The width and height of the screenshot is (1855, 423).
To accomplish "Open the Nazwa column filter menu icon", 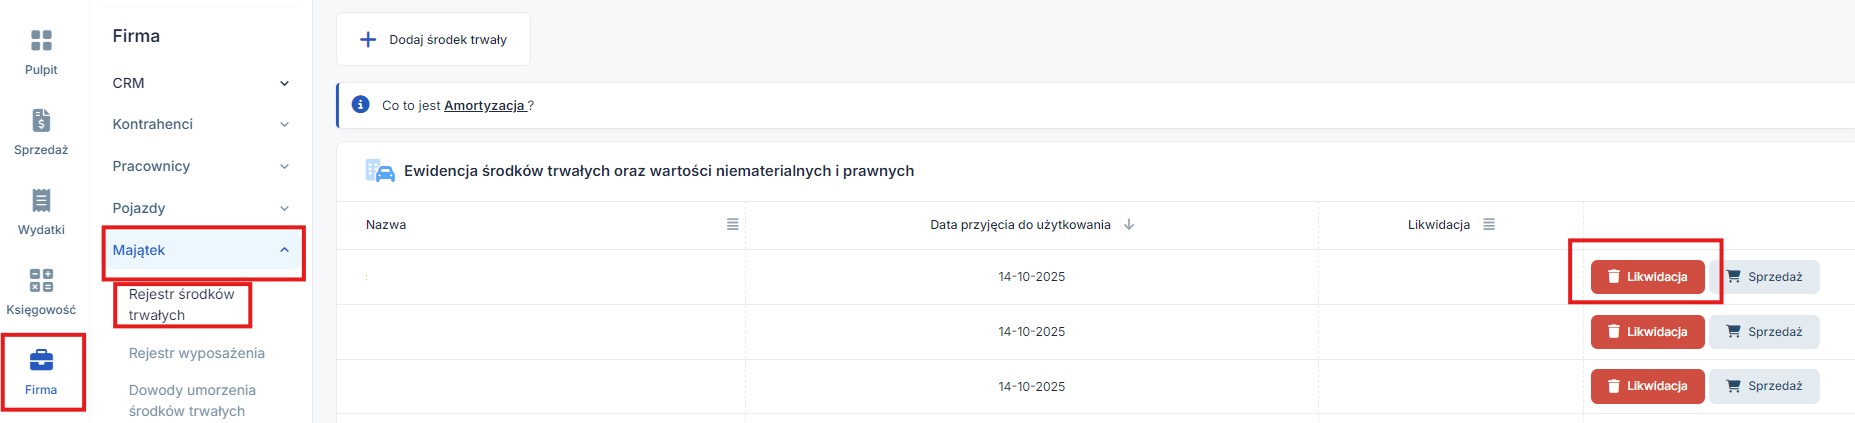I will coord(732,225).
